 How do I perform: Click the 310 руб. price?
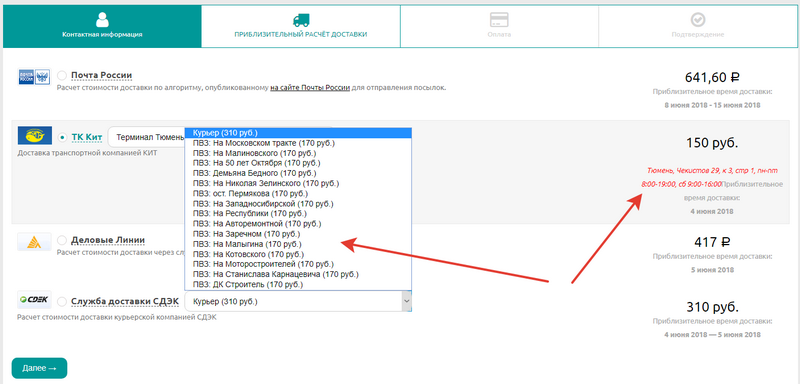point(712,308)
